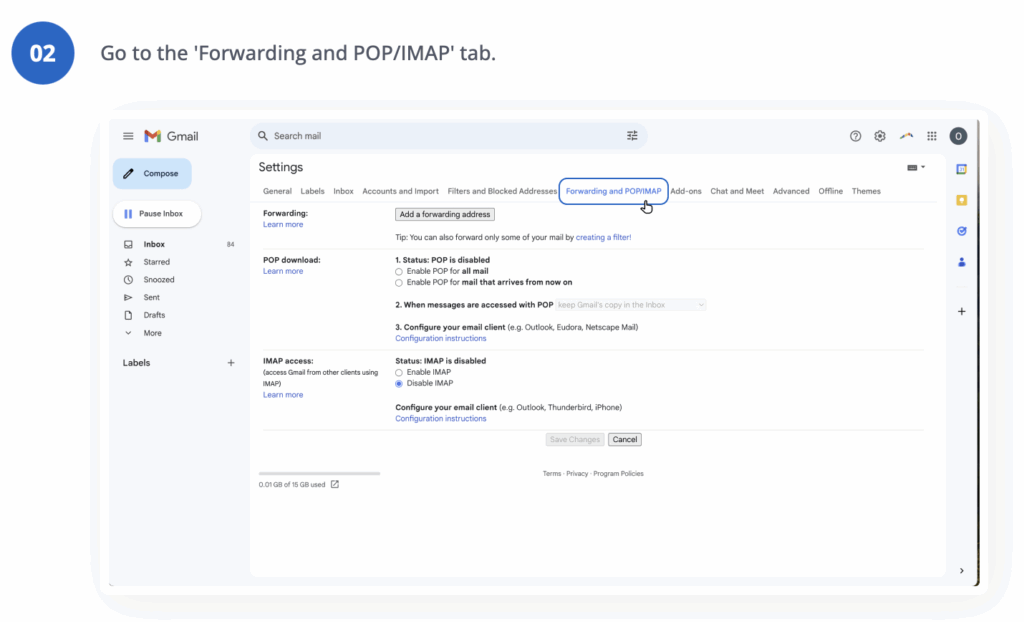This screenshot has width=1024, height=622.
Task: Open Google Contacts from the side panel
Action: pos(961,262)
